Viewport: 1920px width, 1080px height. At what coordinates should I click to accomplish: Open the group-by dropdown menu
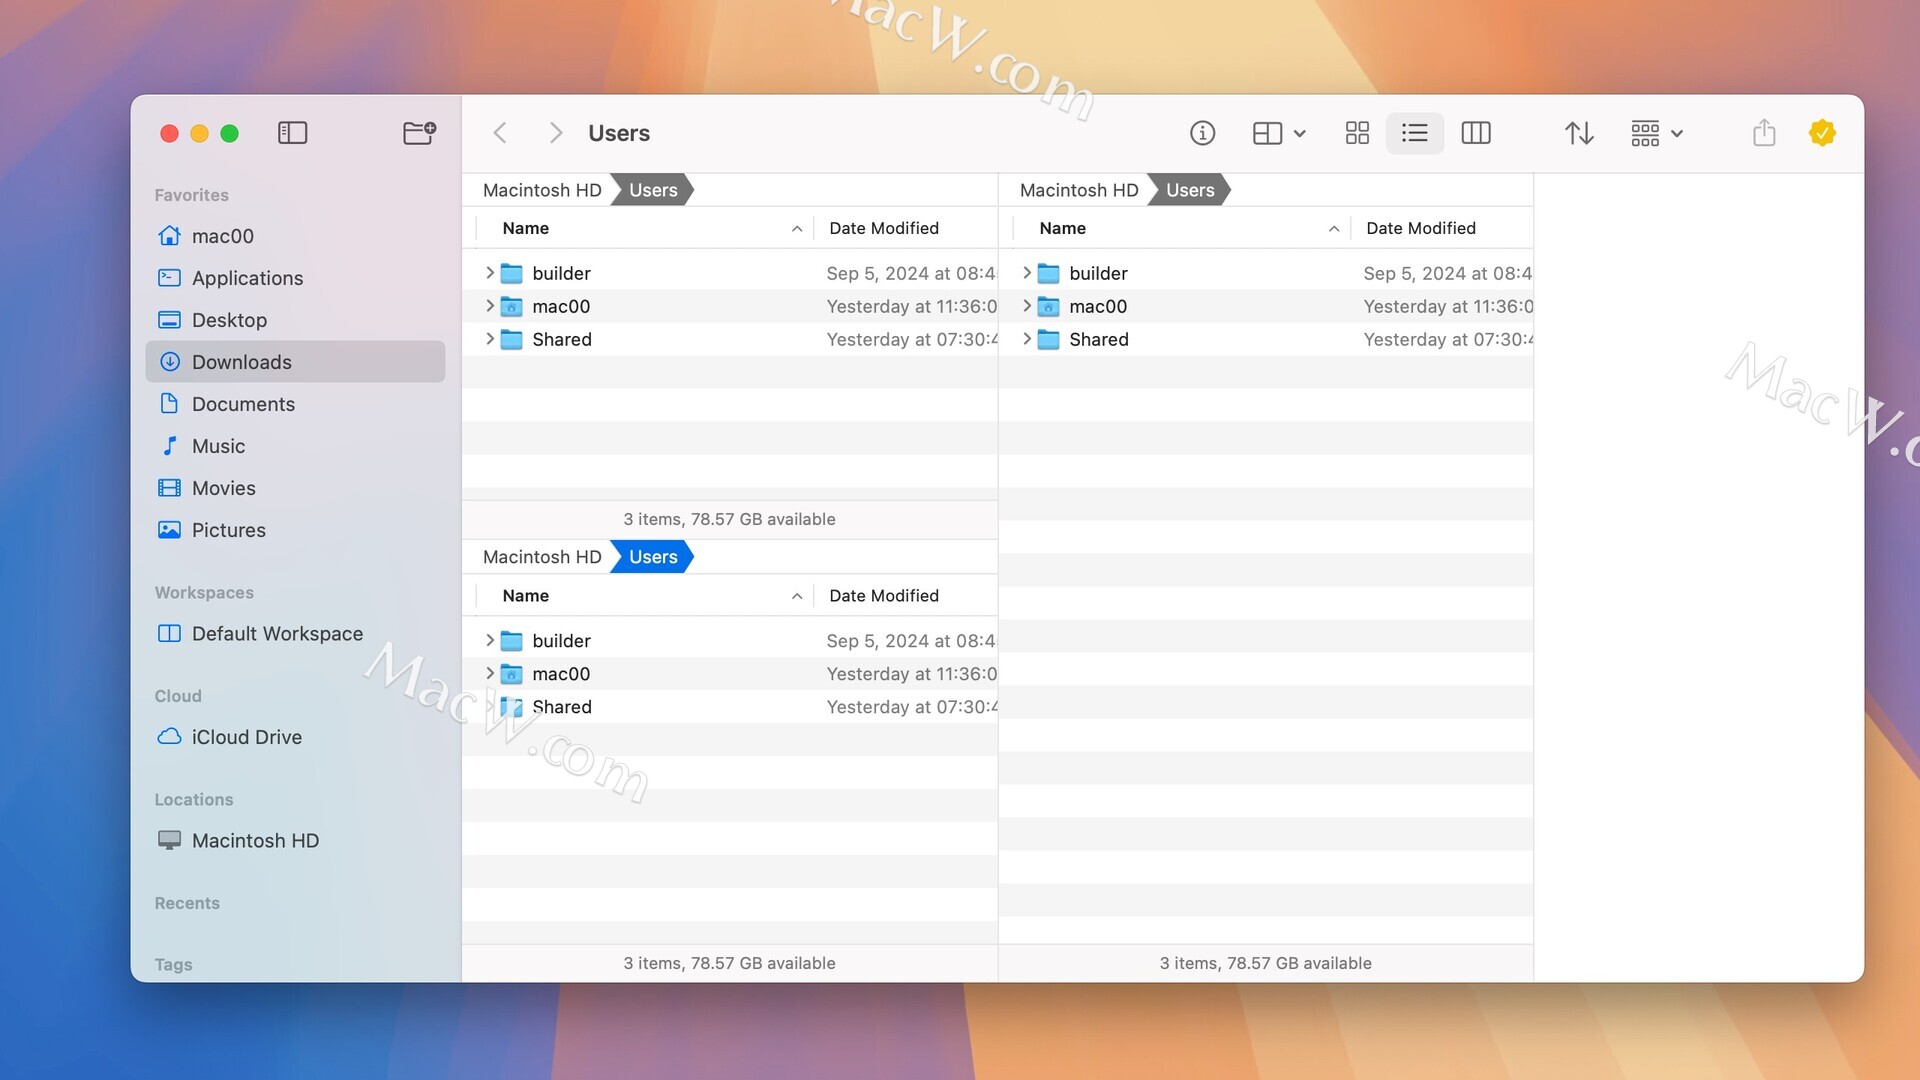point(1656,133)
